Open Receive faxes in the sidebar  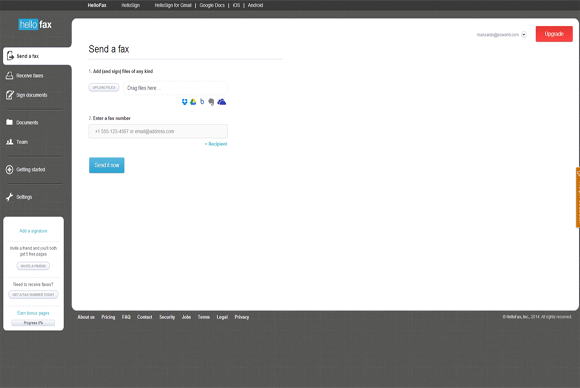30,75
